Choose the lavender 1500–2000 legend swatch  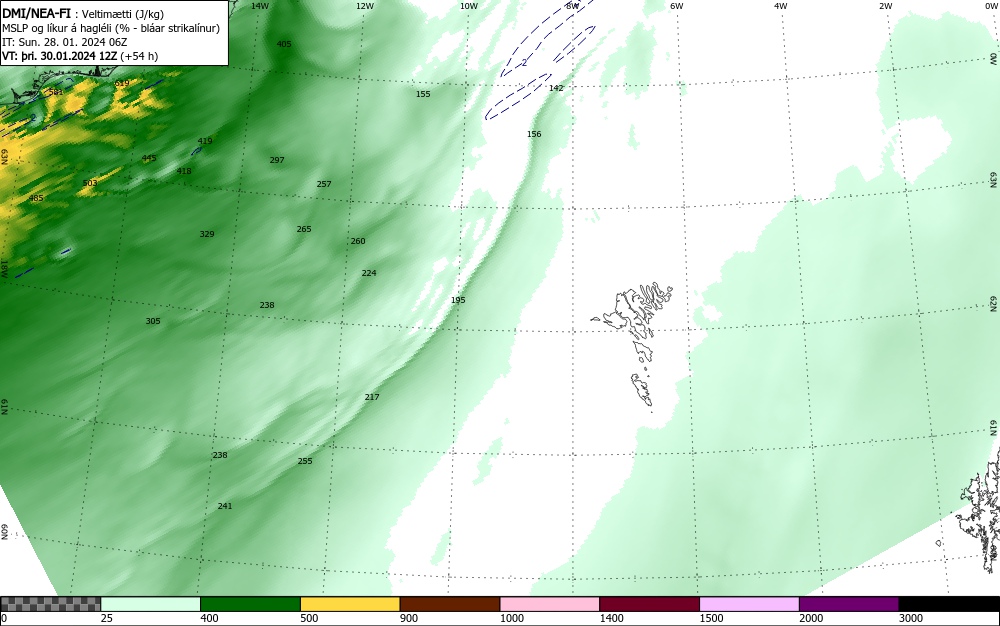[749, 604]
